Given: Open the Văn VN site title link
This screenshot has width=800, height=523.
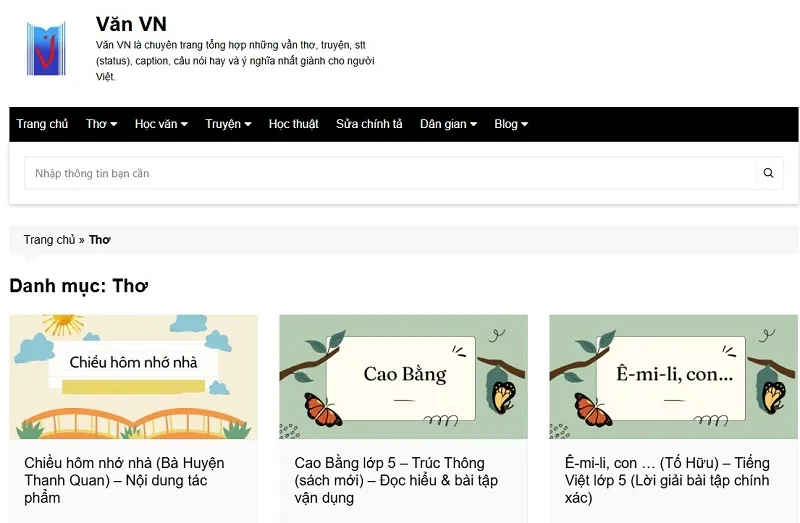Looking at the screenshot, I should 131,24.
